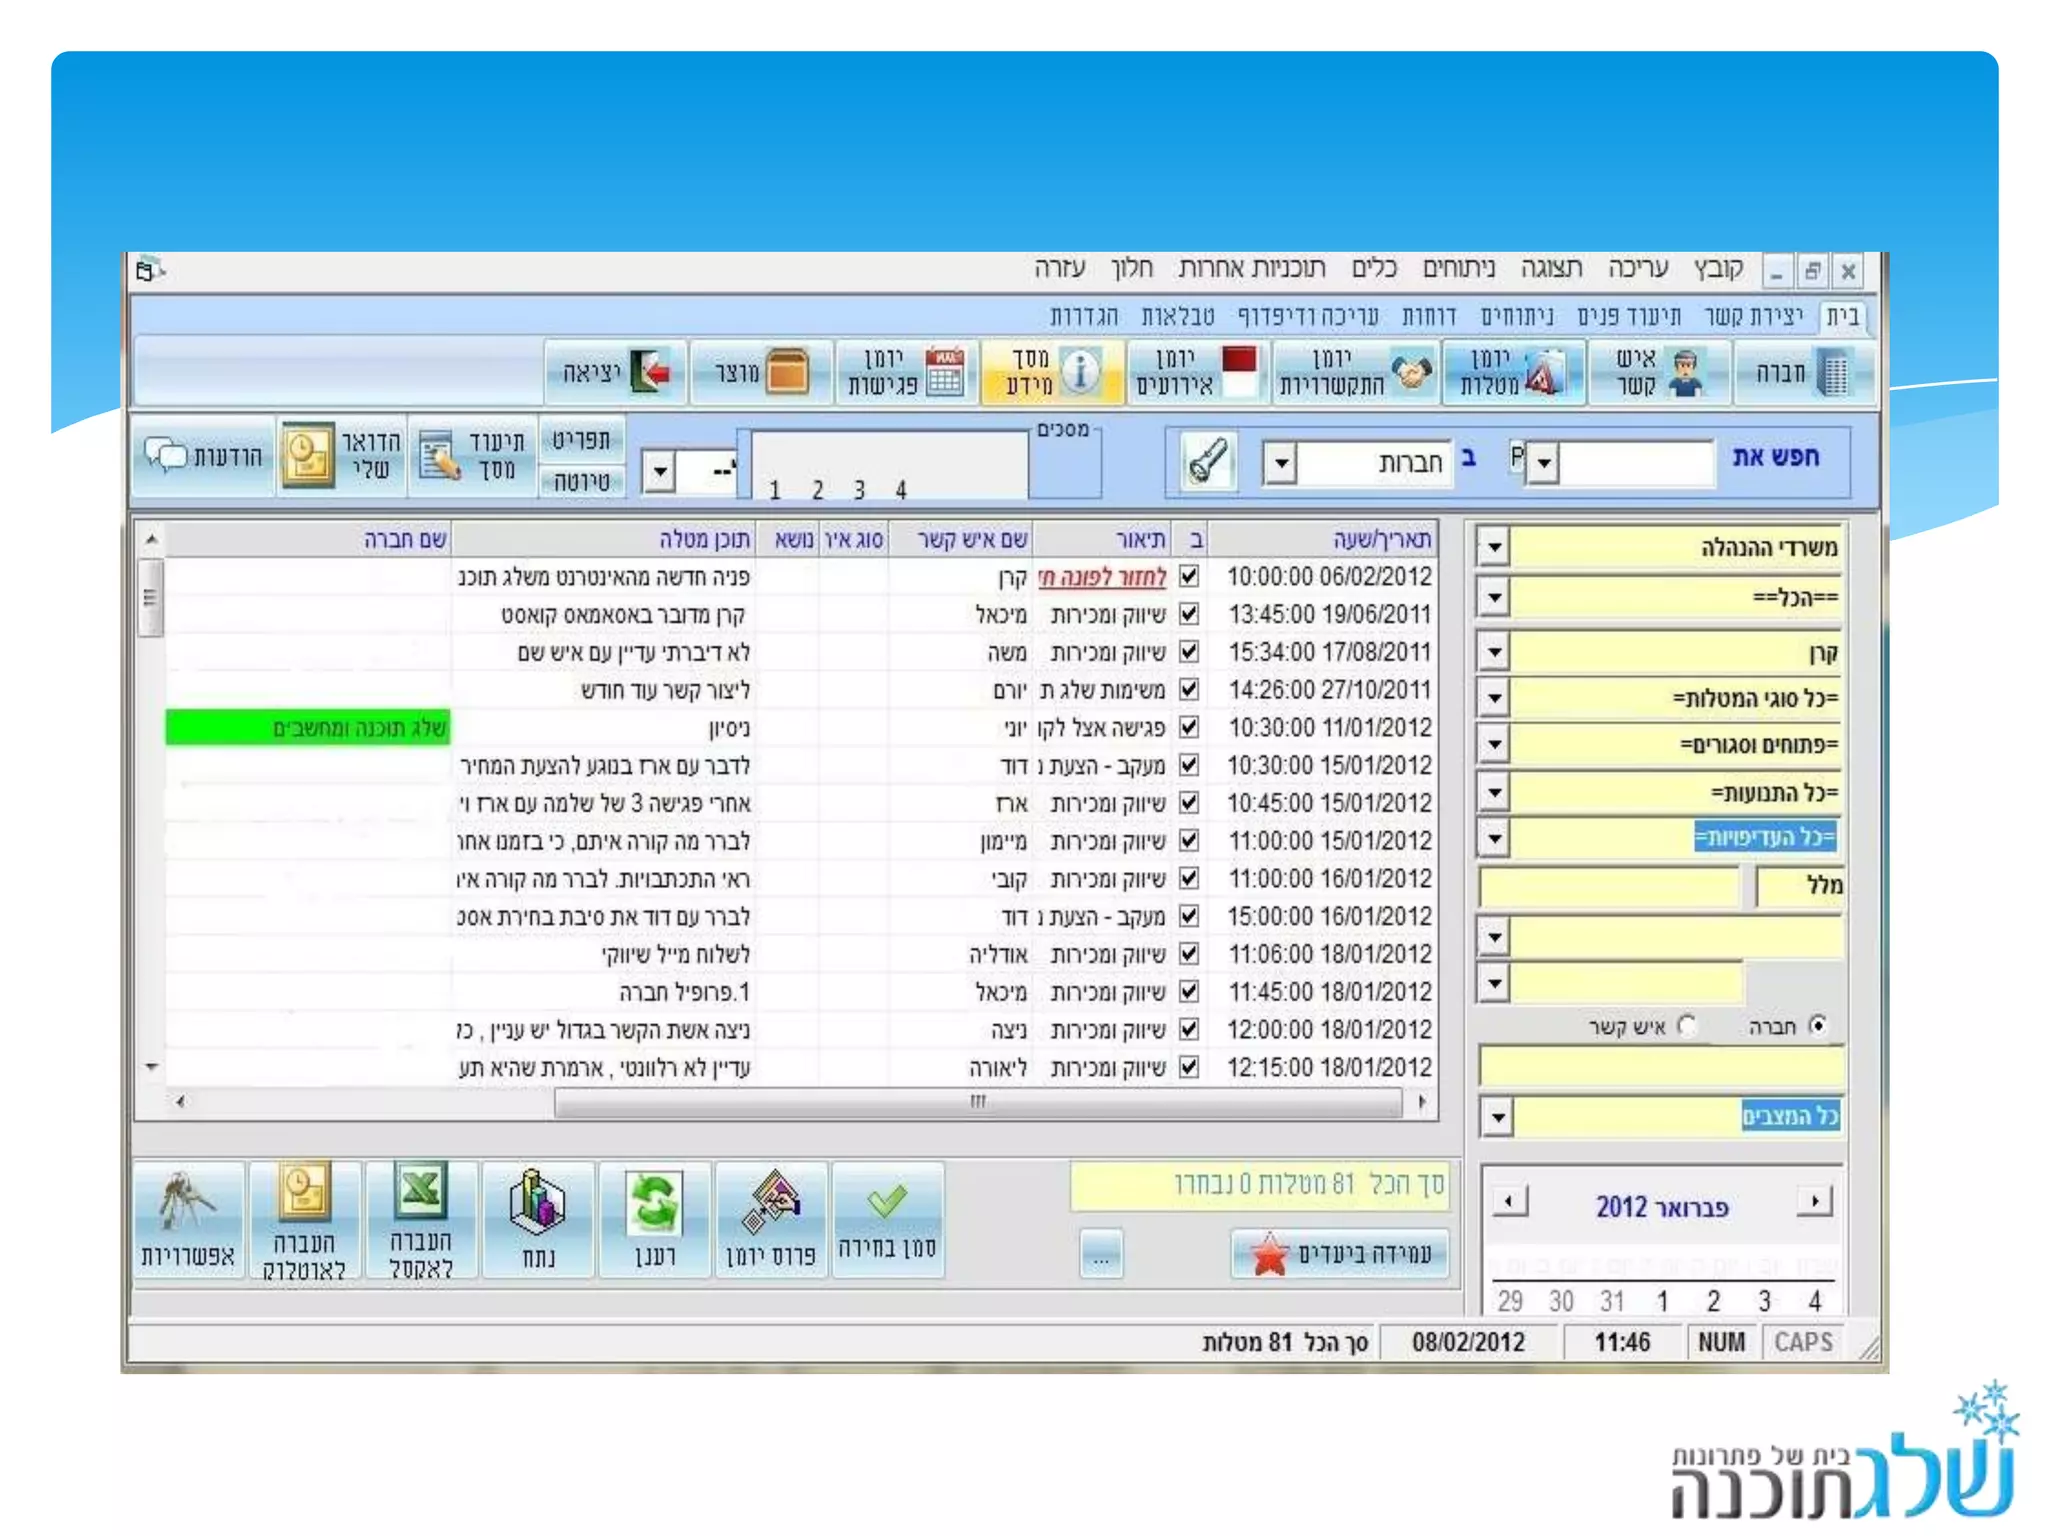2048x1536 pixels.
Task: Click the flashlight search icon
Action: (1207, 462)
